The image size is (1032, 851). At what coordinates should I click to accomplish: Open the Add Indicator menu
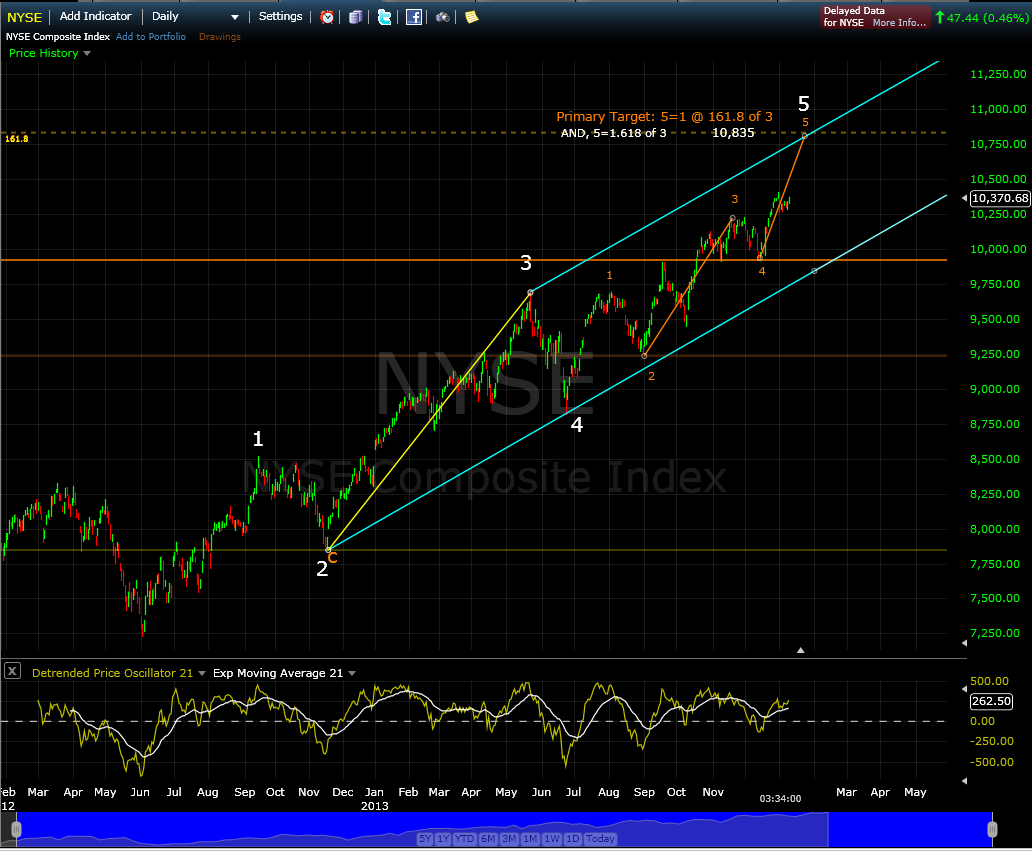pos(95,16)
